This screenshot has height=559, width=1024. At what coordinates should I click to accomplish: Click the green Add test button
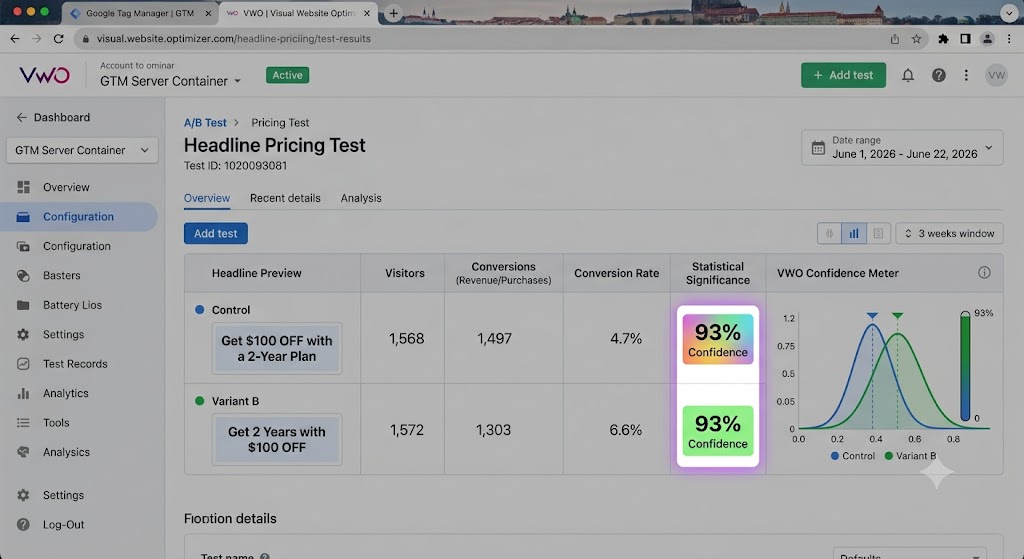[843, 75]
